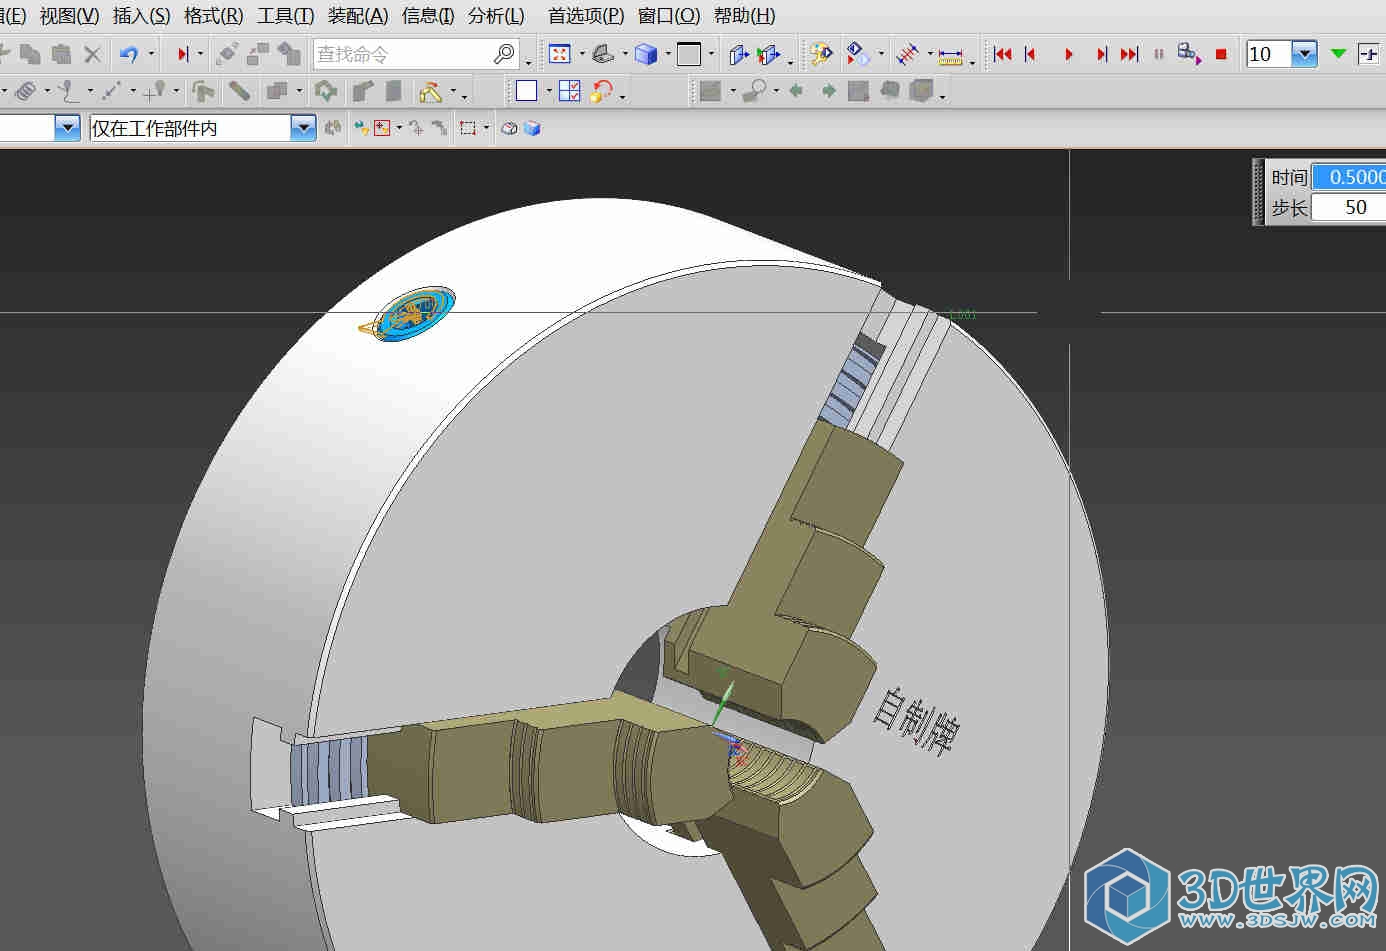
Task: Stop the animation with red square
Action: tap(1221, 54)
